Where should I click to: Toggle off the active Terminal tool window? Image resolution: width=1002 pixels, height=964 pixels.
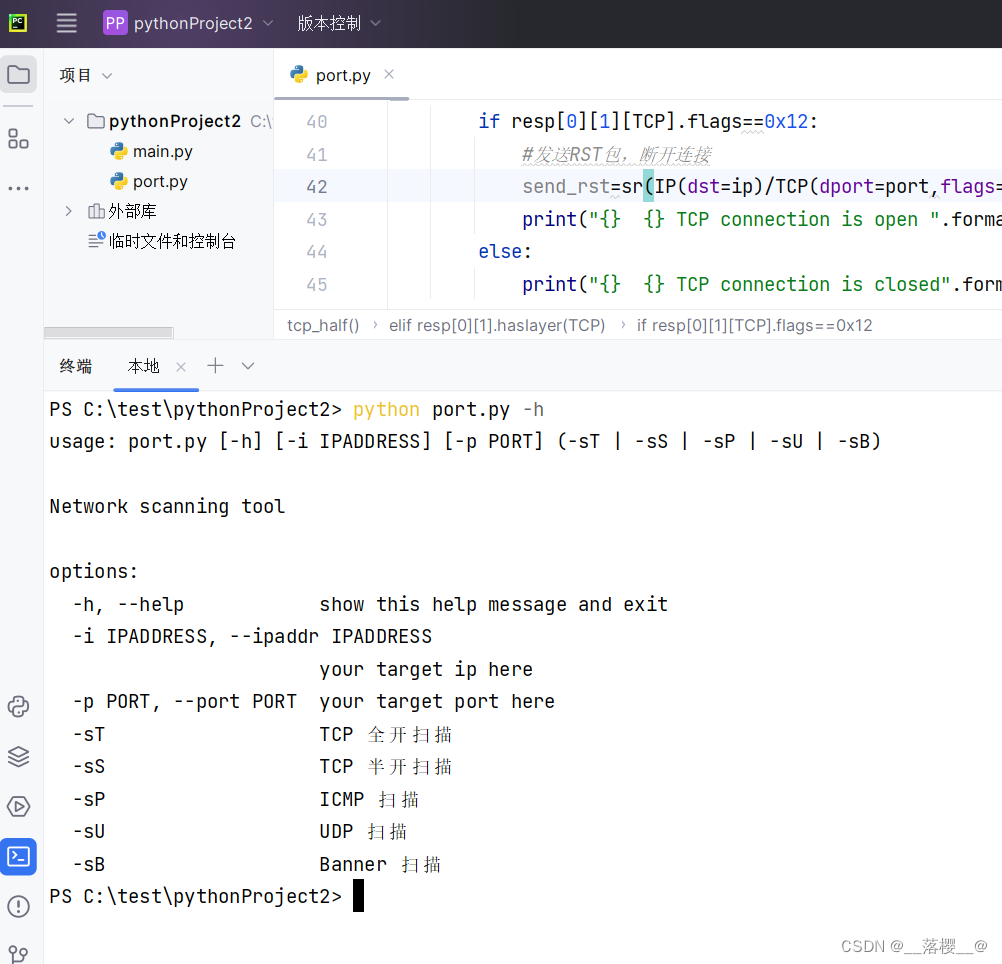[x=19, y=856]
